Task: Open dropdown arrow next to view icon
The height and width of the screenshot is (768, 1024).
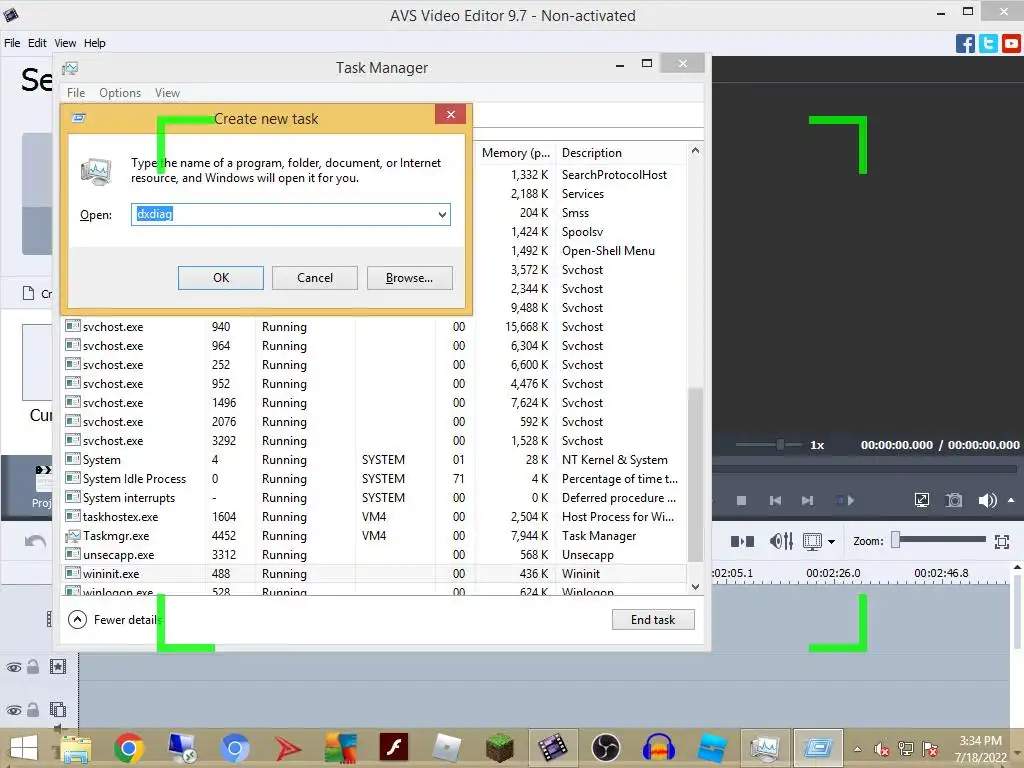Action: (831, 541)
